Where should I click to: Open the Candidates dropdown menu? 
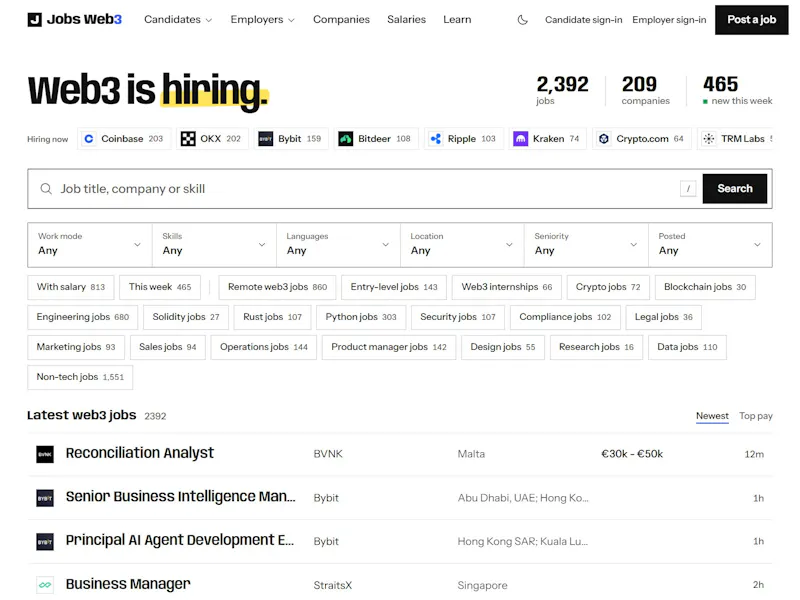pyautogui.click(x=178, y=19)
